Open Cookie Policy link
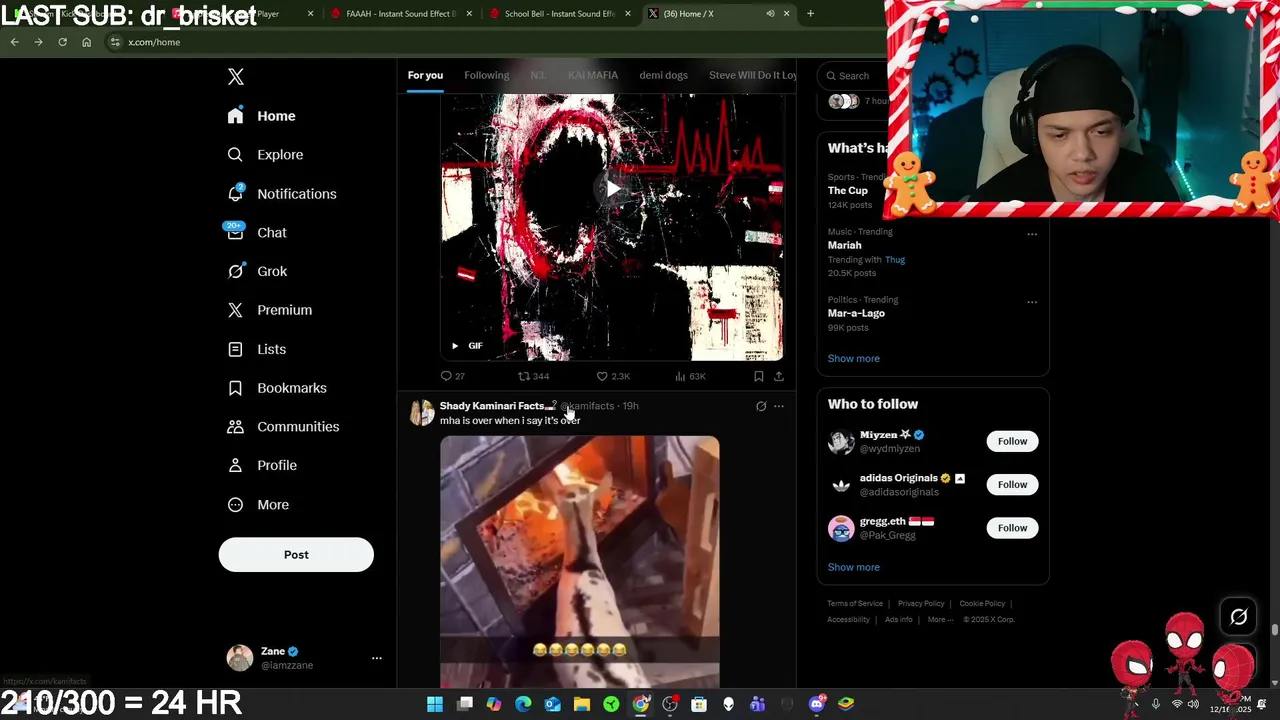 (x=982, y=604)
